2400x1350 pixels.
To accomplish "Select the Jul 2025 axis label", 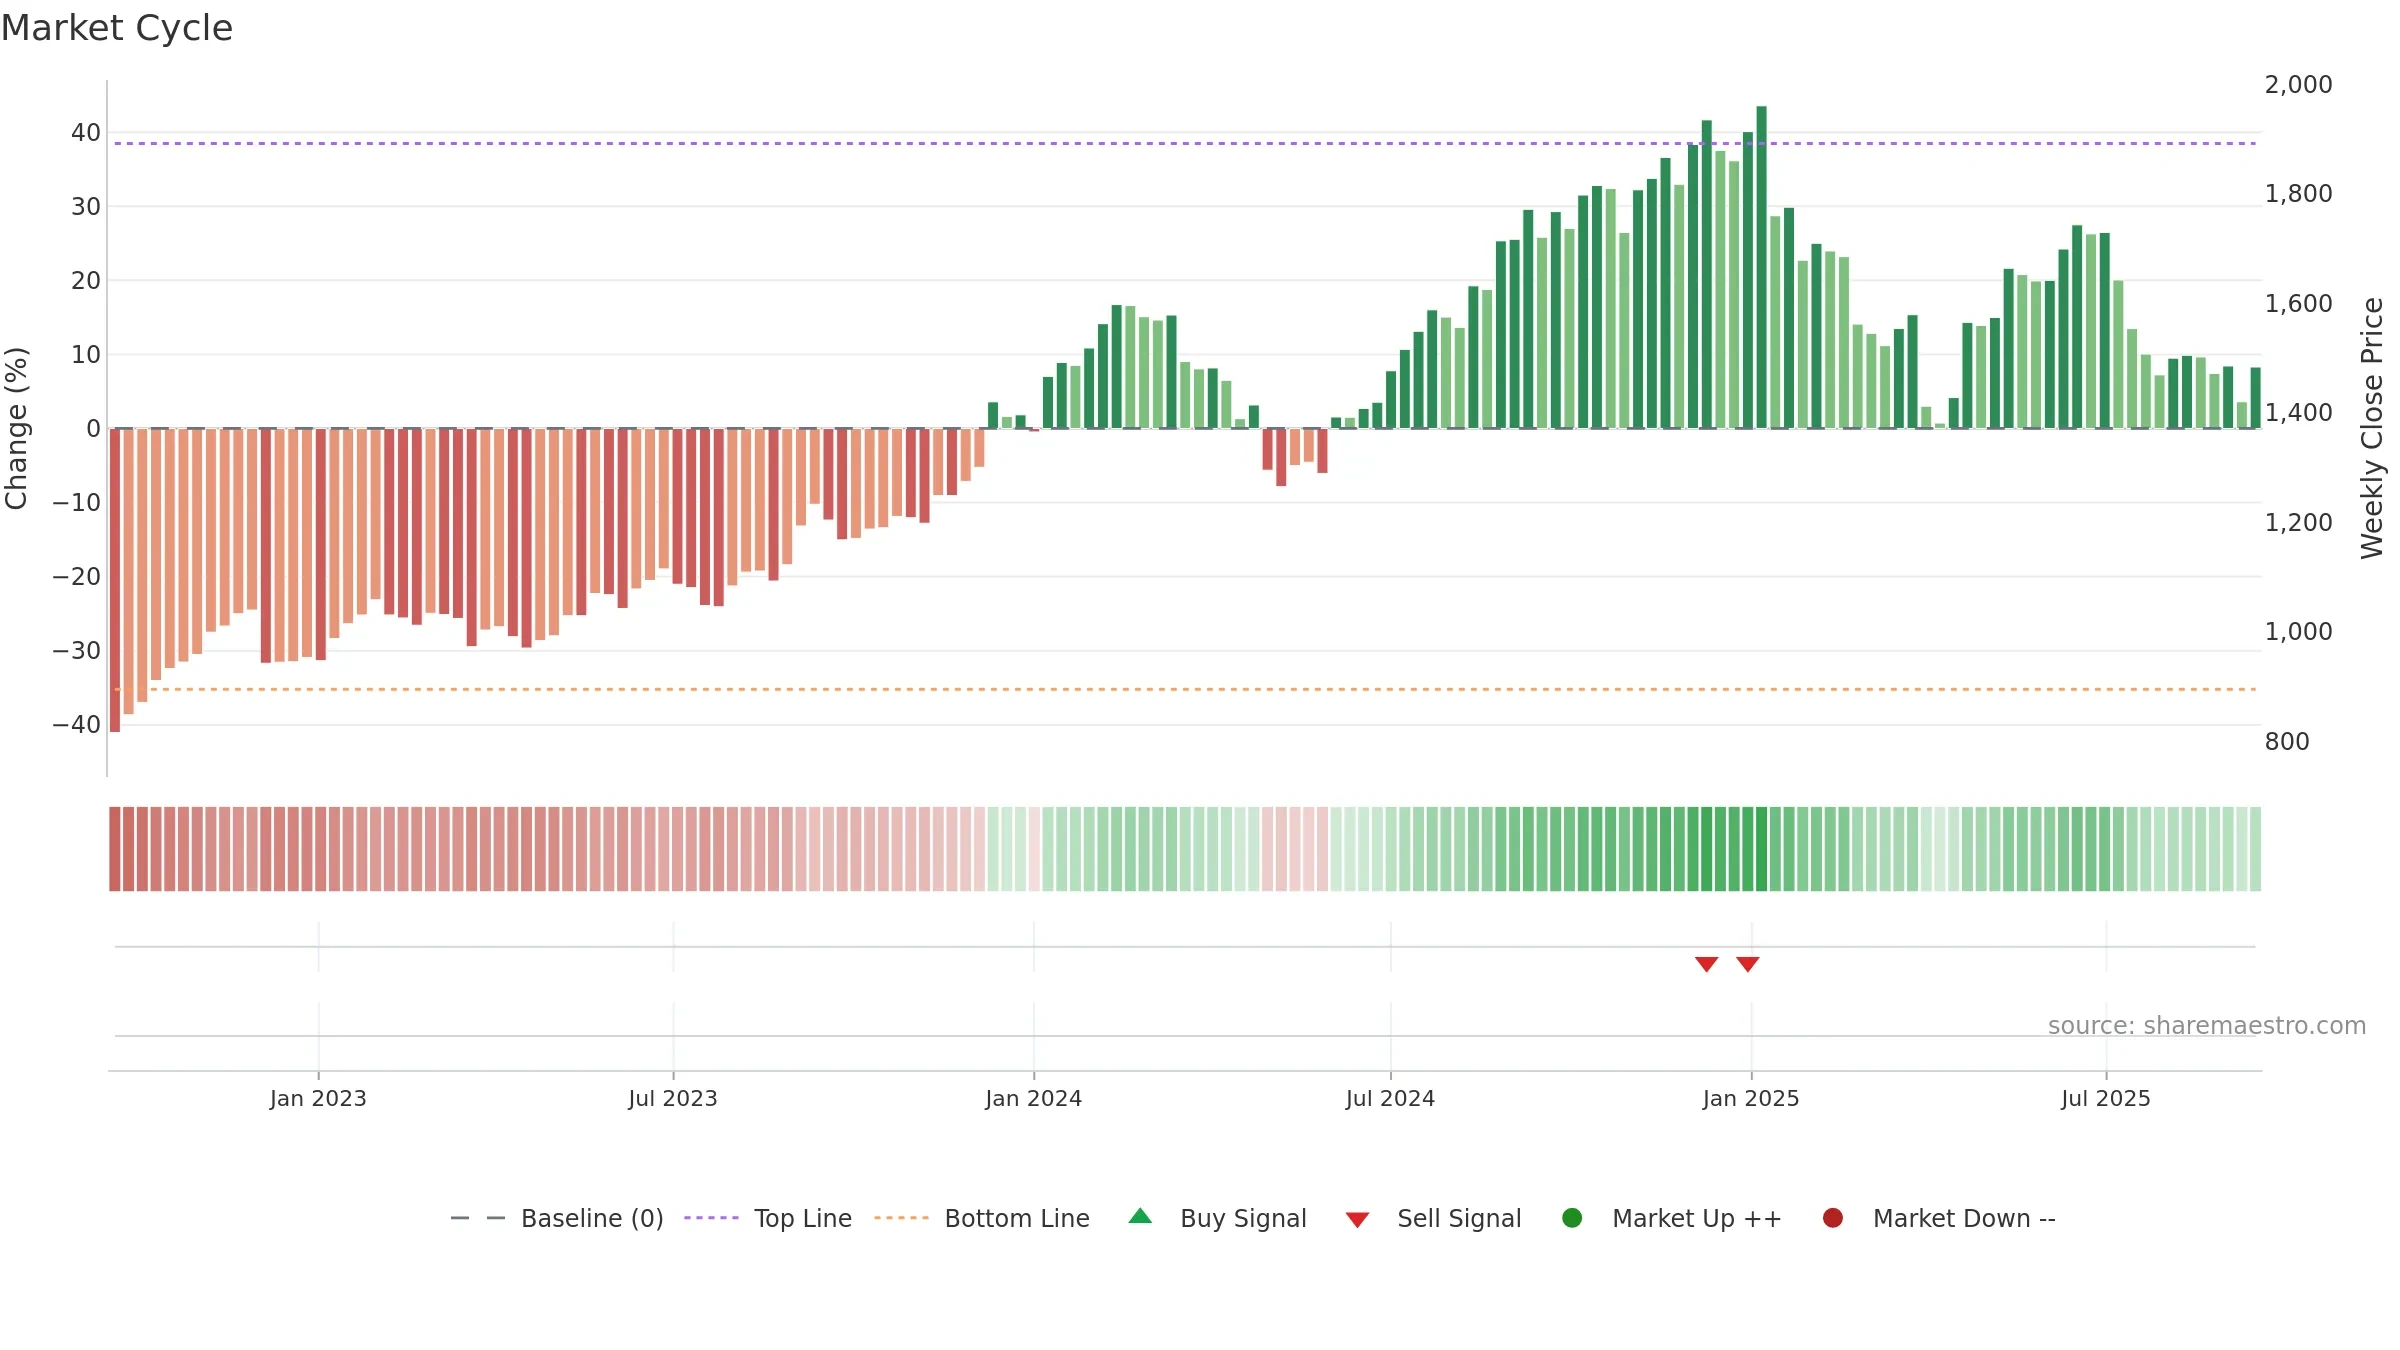I will click(2106, 1098).
